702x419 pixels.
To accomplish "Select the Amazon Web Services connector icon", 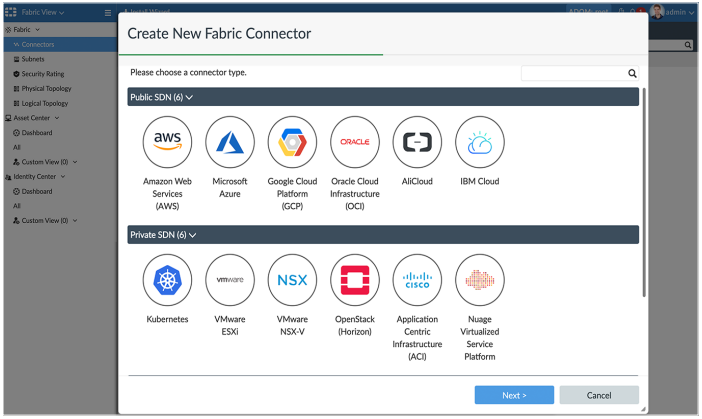I will (167, 142).
